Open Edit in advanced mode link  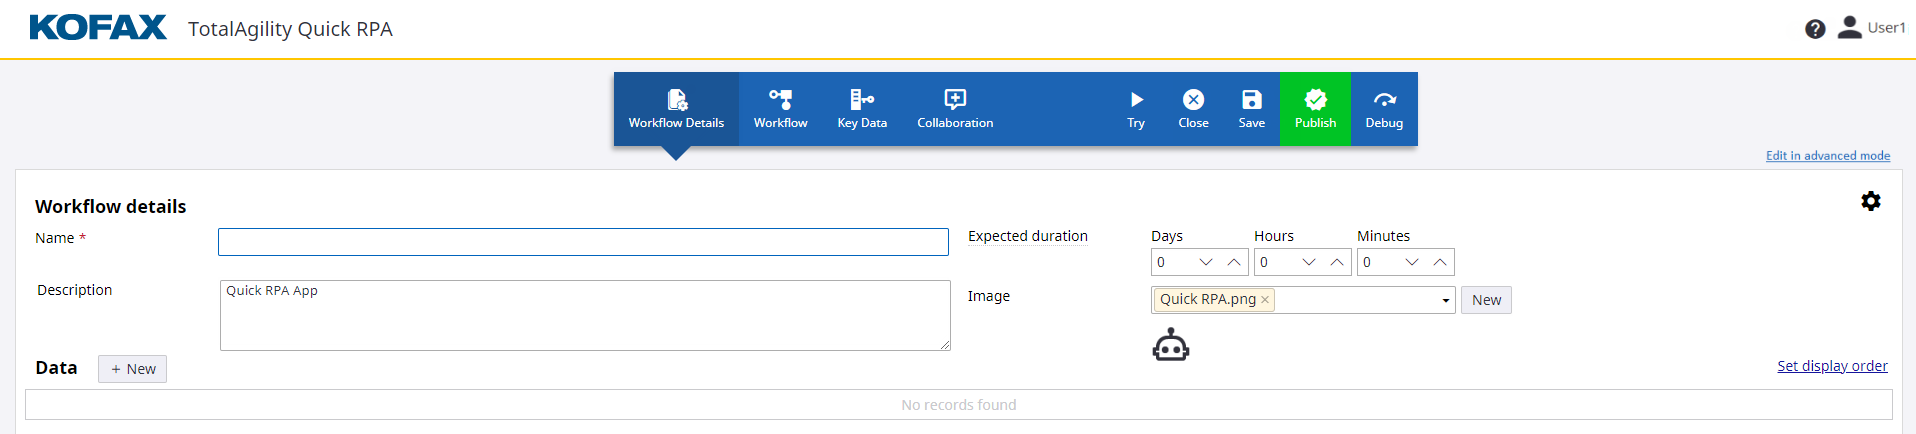pos(1828,156)
